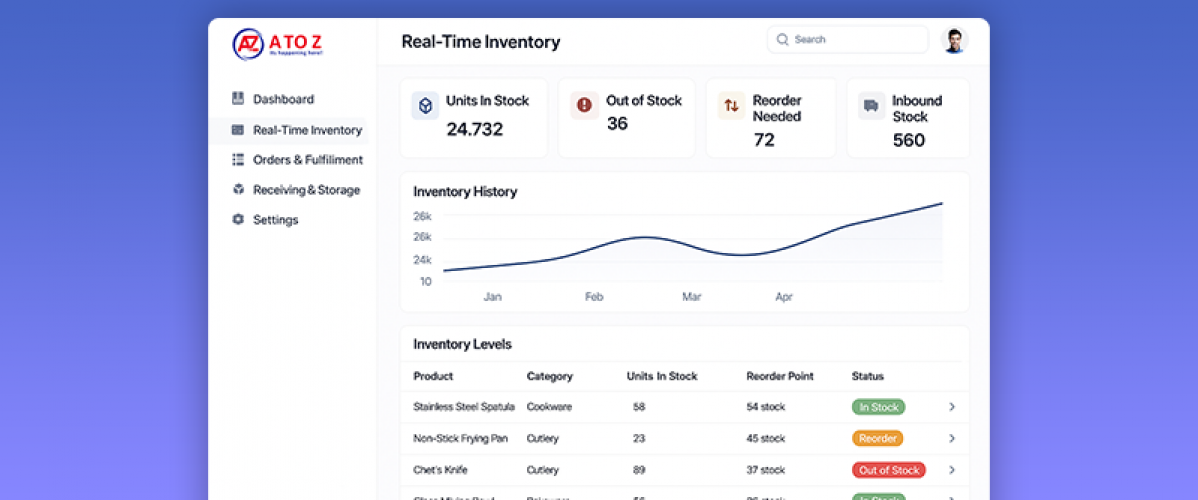The image size is (1198, 500).
Task: Click the Reorder status badge
Action: pos(877,438)
